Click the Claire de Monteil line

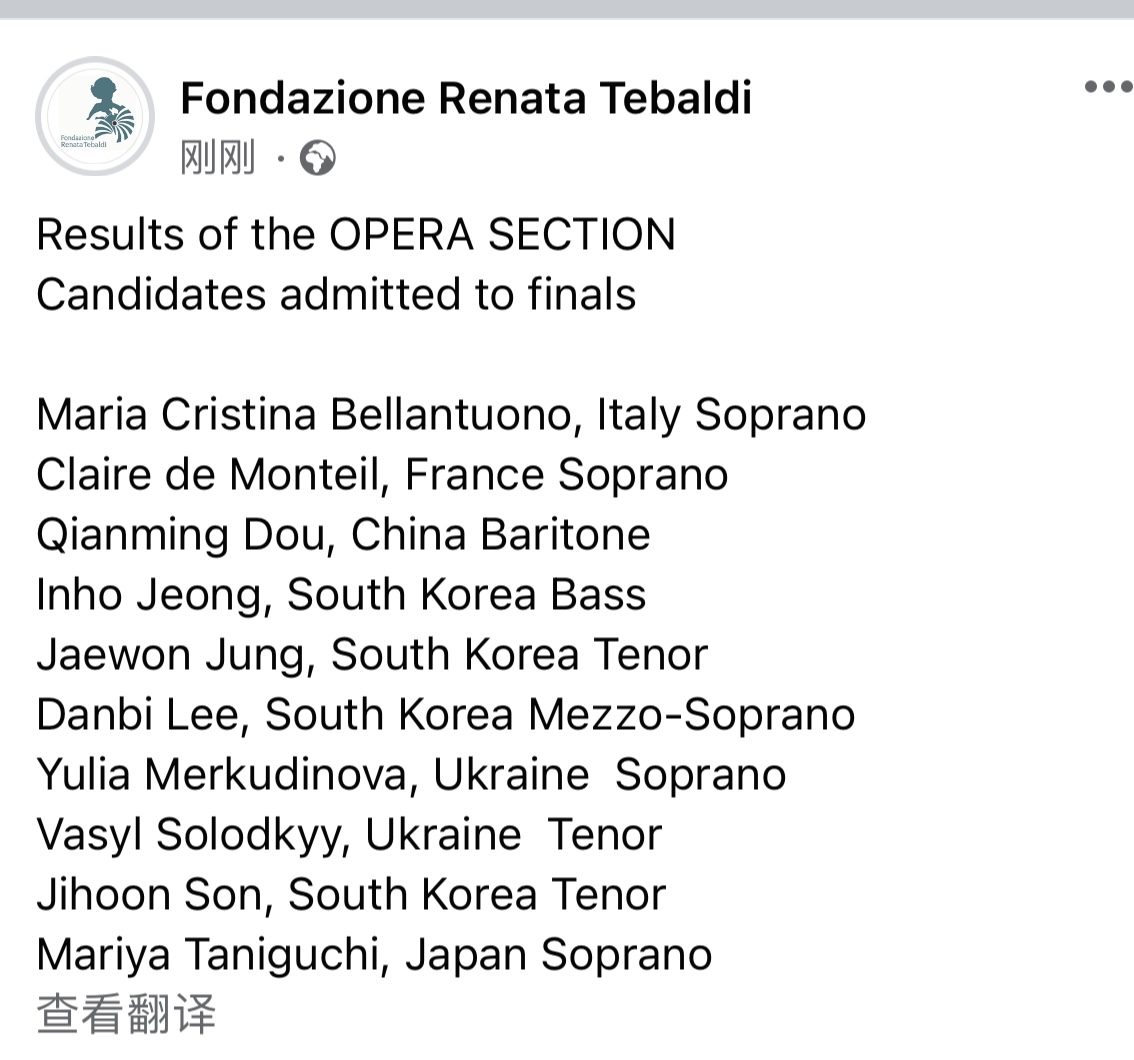coord(382,475)
